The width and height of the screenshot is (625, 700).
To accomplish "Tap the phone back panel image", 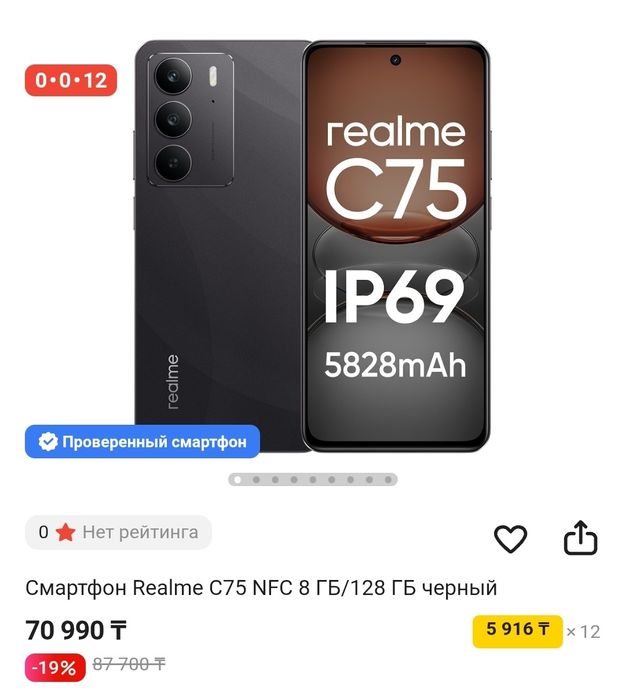I will point(220,246).
